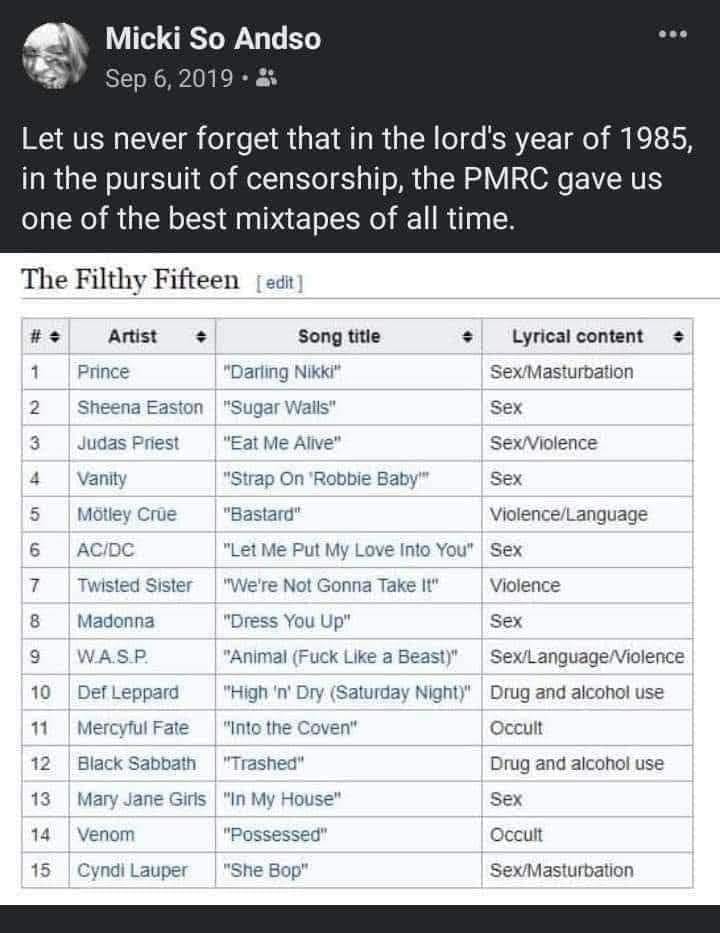Open the three-dot post options menu

(673, 34)
